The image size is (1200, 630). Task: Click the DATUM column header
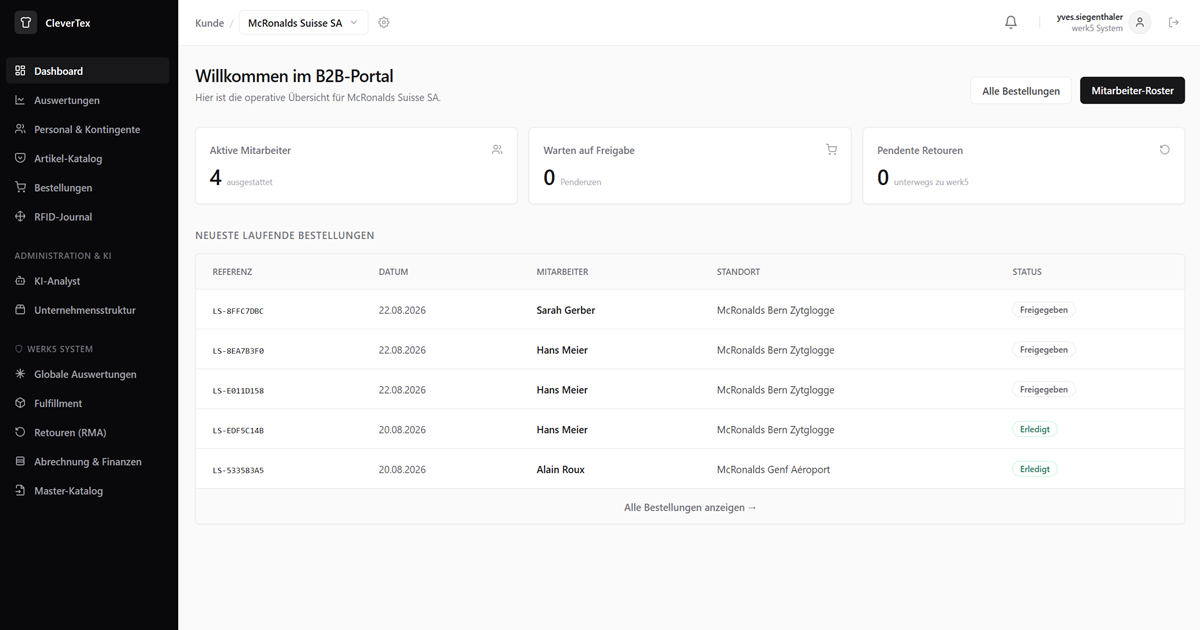(393, 272)
